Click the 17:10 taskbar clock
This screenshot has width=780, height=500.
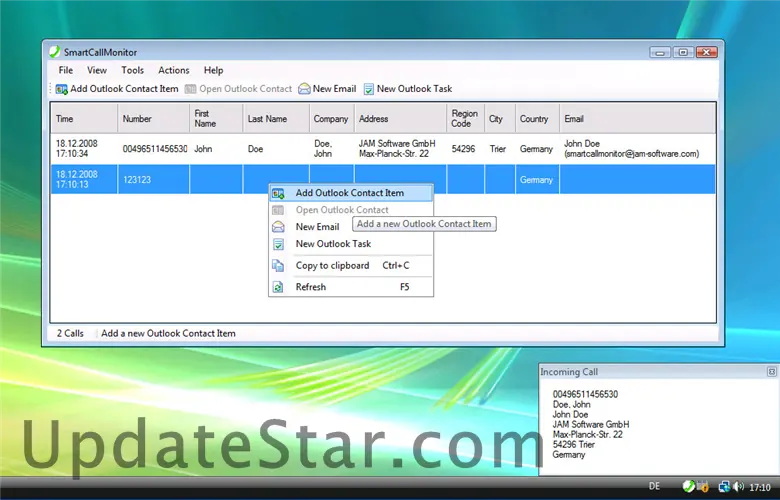pyautogui.click(x=760, y=487)
